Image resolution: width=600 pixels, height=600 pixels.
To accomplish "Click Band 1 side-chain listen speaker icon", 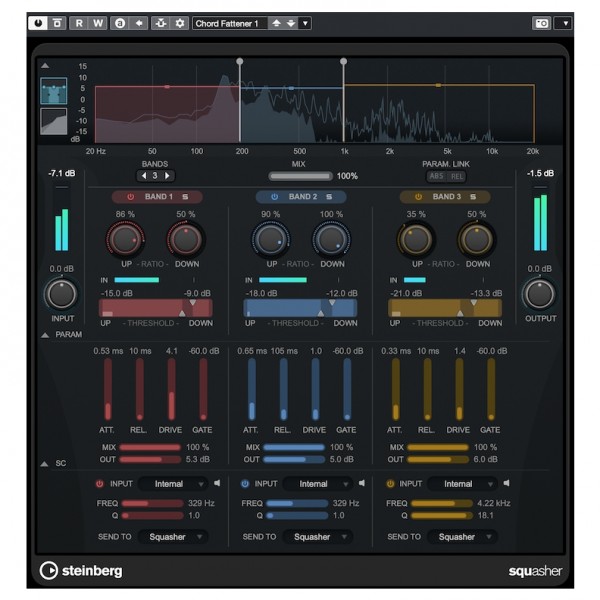I will point(217,483).
